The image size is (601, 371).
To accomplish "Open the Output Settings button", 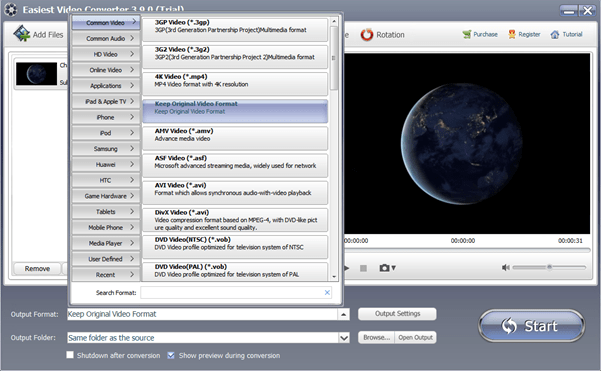I will click(x=397, y=314).
